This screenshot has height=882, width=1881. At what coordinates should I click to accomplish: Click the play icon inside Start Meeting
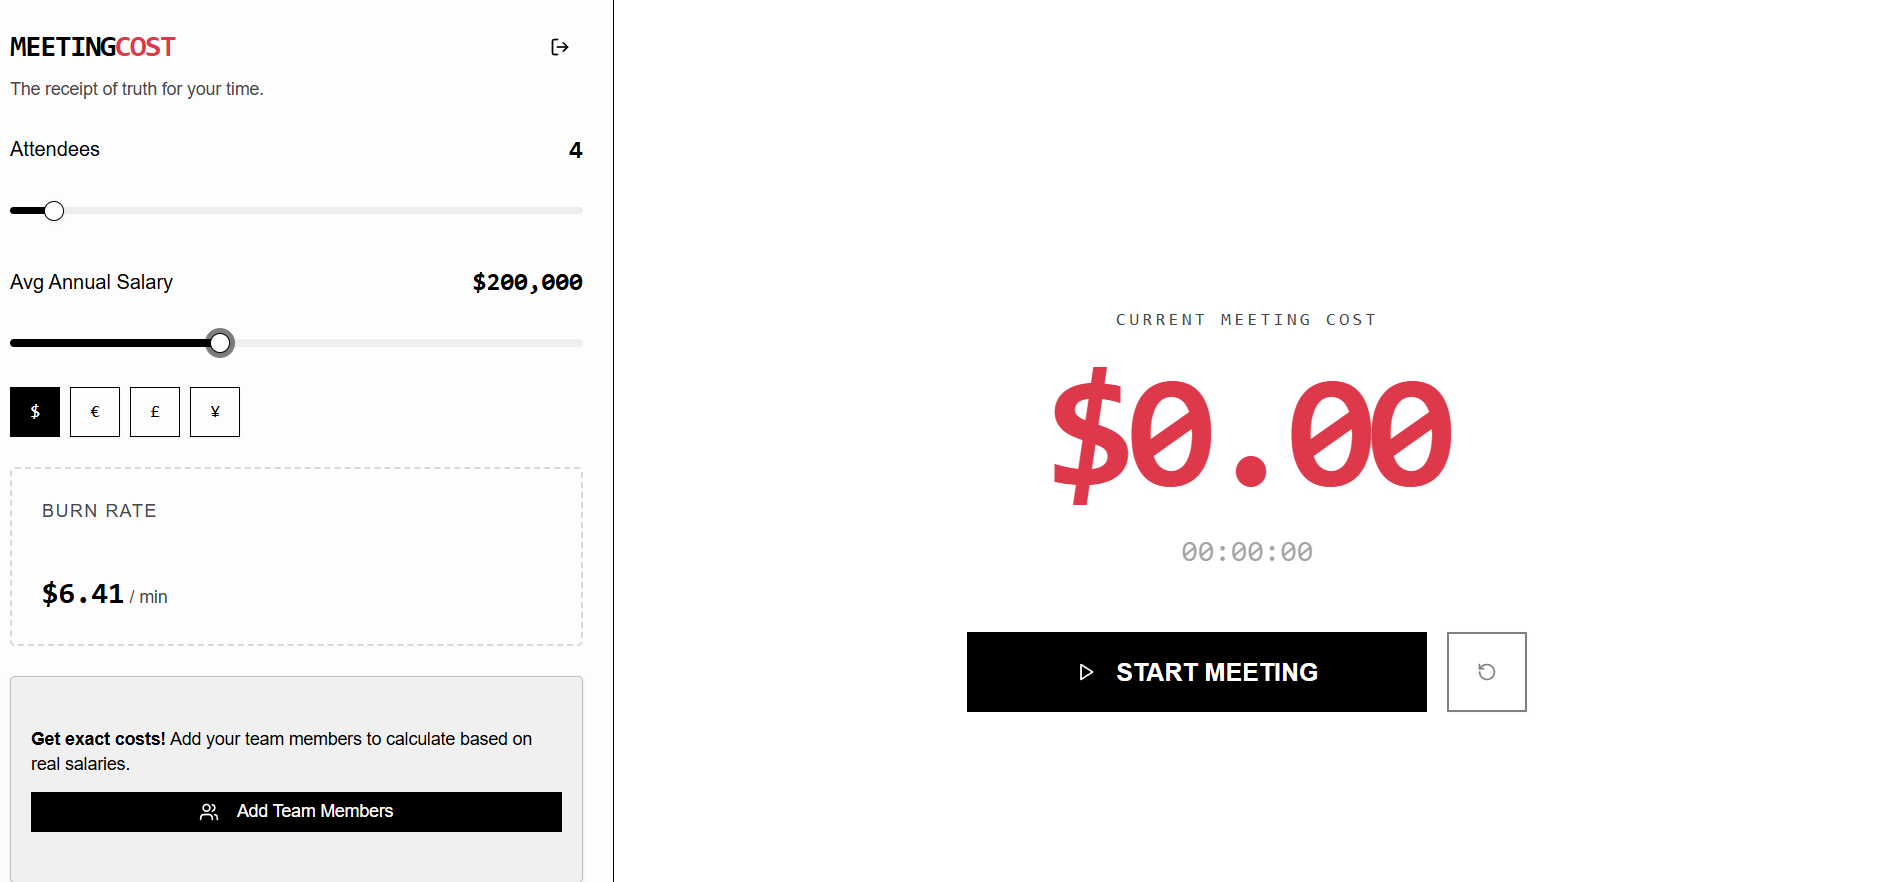click(x=1086, y=672)
